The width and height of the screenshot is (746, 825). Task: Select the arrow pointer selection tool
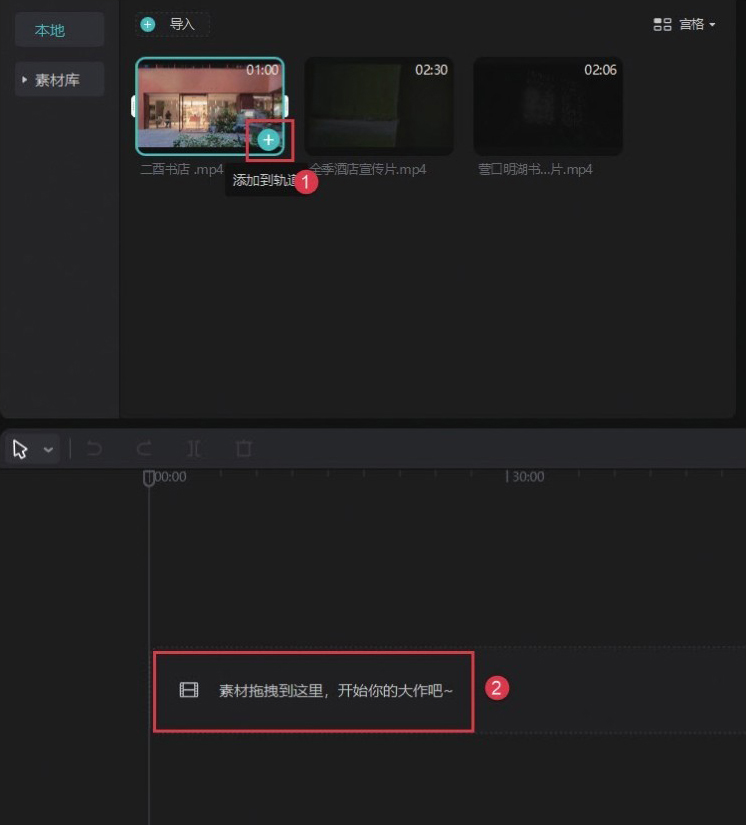pos(20,449)
